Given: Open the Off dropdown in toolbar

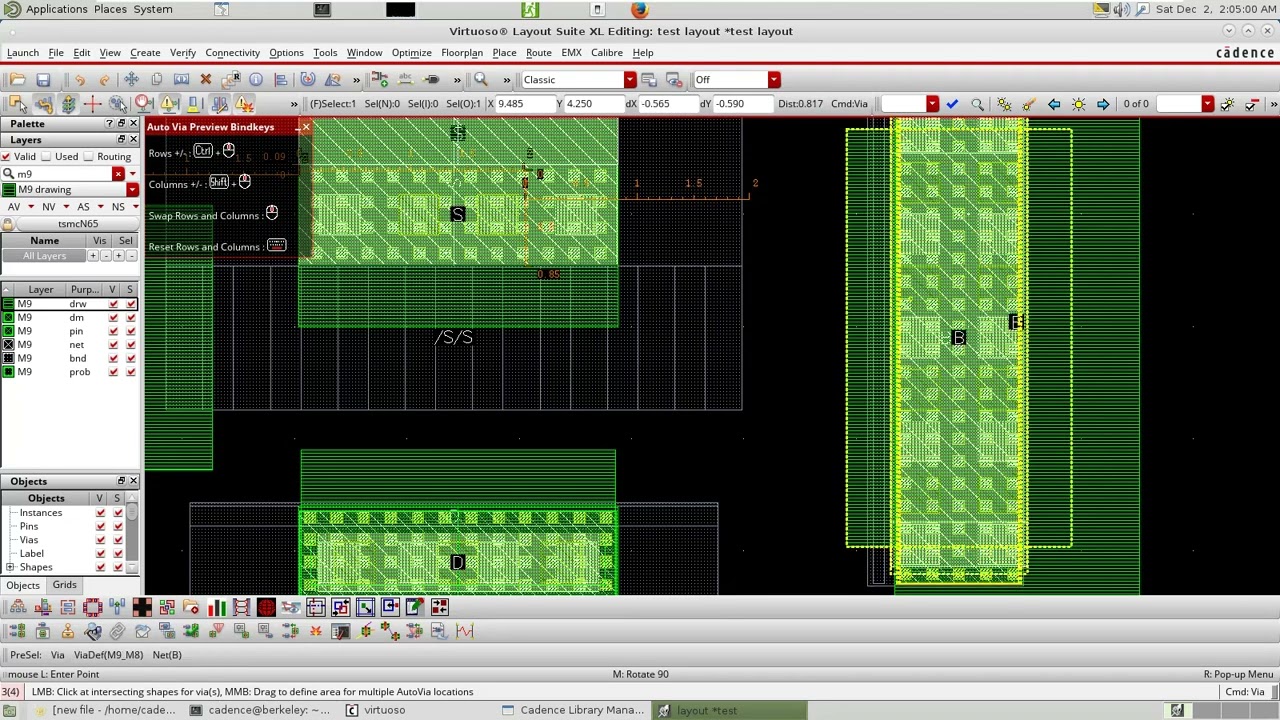Looking at the screenshot, I should tap(774, 80).
